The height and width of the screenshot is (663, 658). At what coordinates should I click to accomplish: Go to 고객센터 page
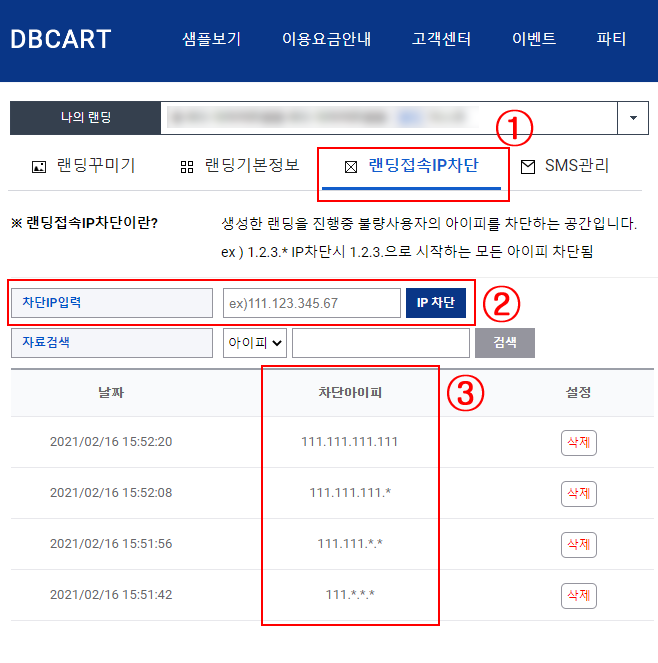tap(441, 40)
